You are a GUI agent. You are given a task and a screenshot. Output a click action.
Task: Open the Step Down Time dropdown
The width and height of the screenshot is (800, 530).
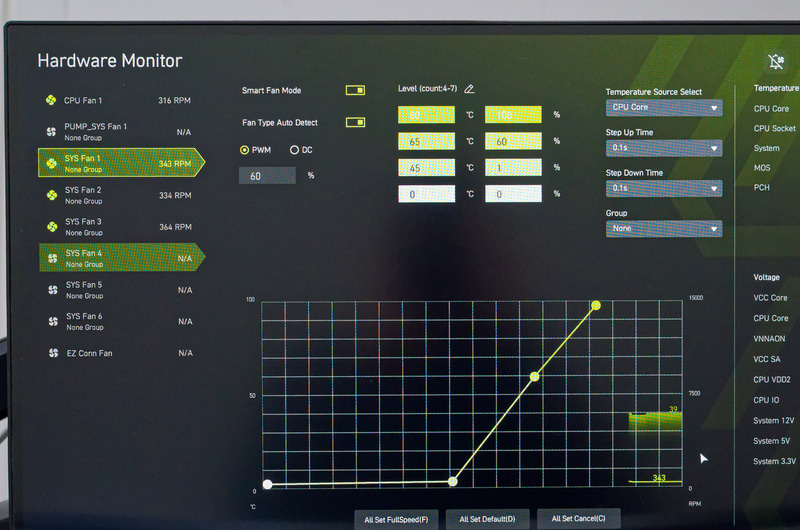(x=664, y=188)
